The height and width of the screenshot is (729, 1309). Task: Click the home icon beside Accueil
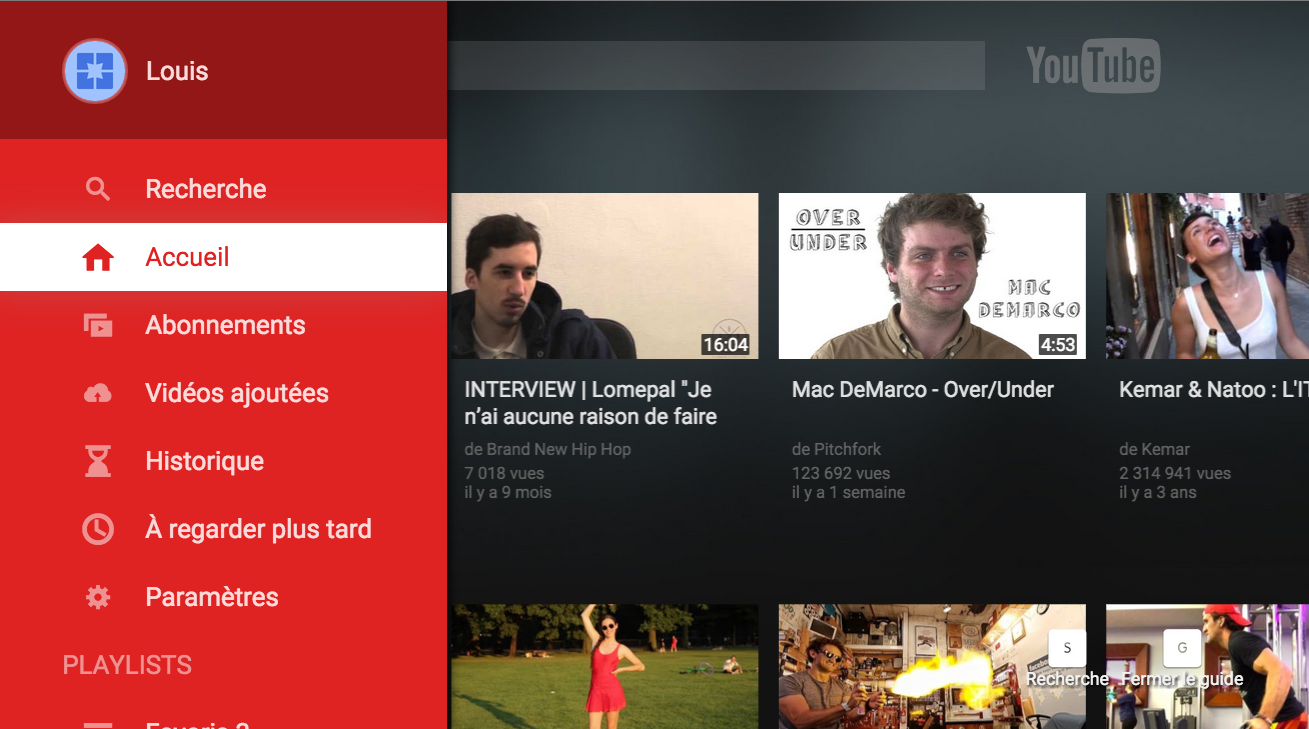click(x=98, y=258)
